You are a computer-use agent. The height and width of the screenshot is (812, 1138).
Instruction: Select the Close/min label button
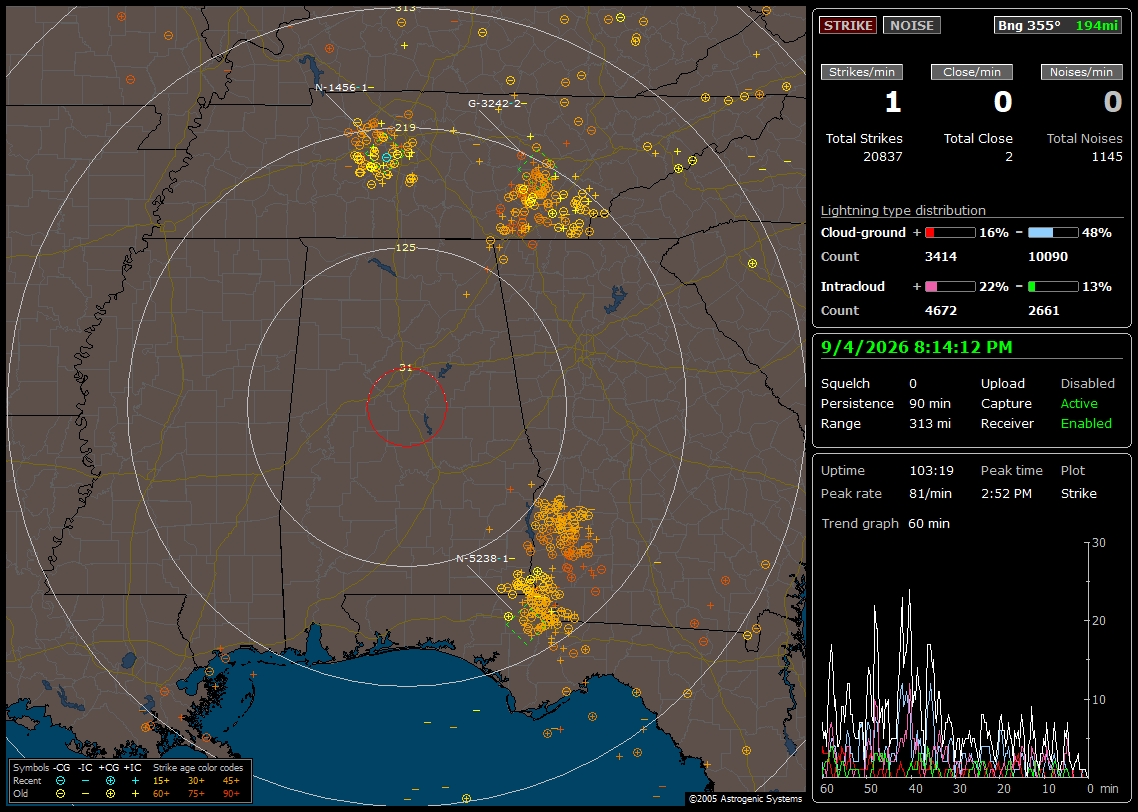972,72
